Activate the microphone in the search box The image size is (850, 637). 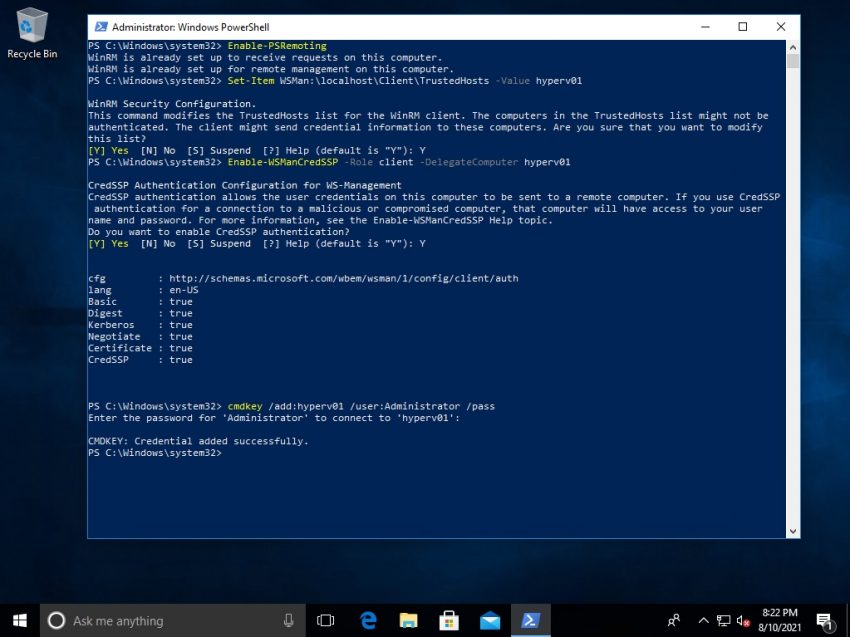point(290,620)
